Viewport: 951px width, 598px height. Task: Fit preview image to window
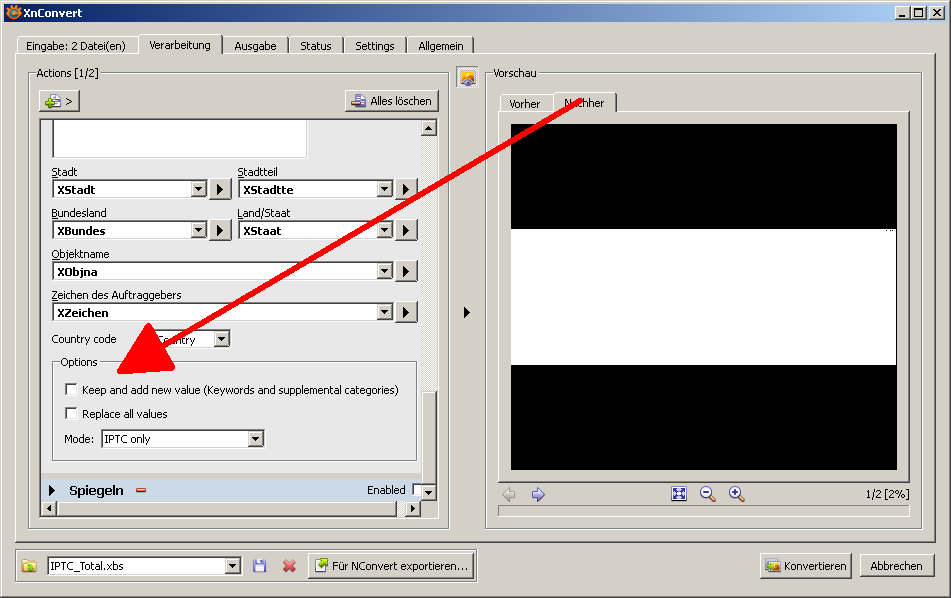click(x=679, y=494)
